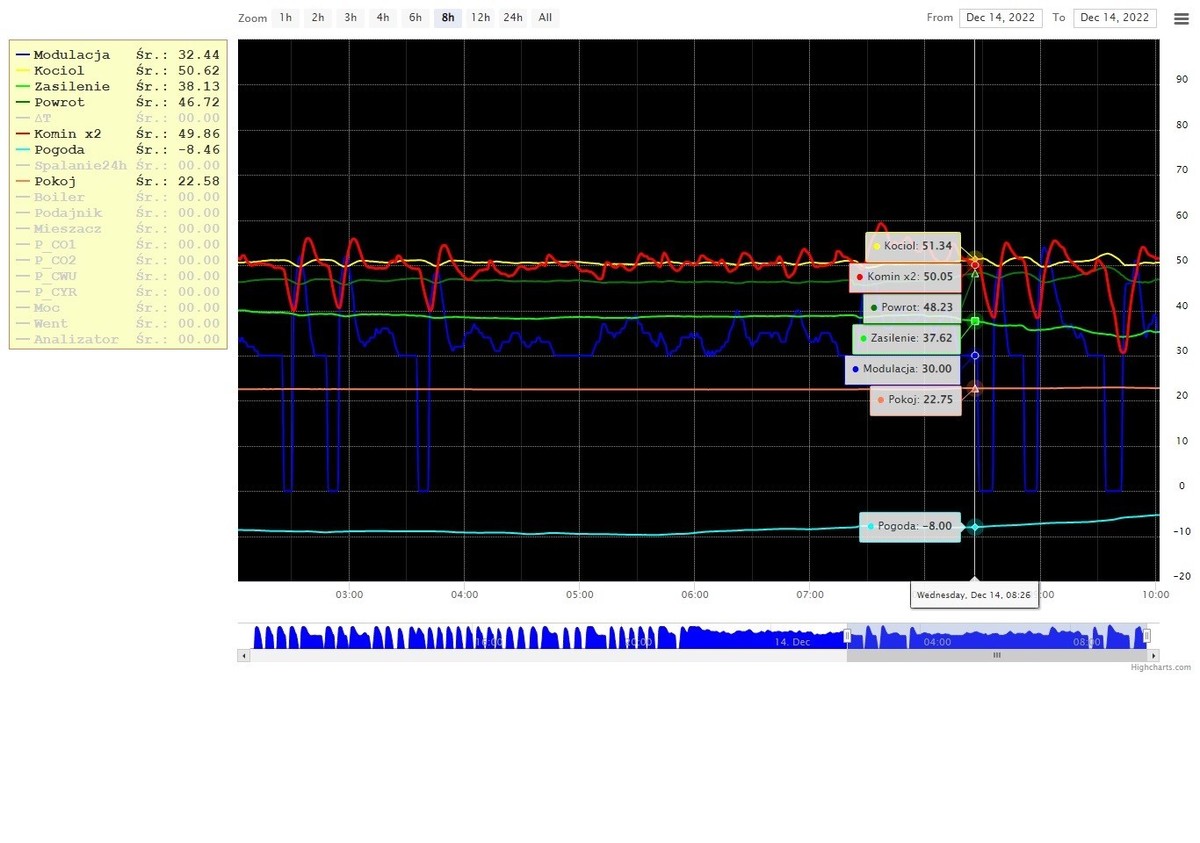1200x843 pixels.
Task: Click the navigator right range handle
Action: click(x=1147, y=636)
